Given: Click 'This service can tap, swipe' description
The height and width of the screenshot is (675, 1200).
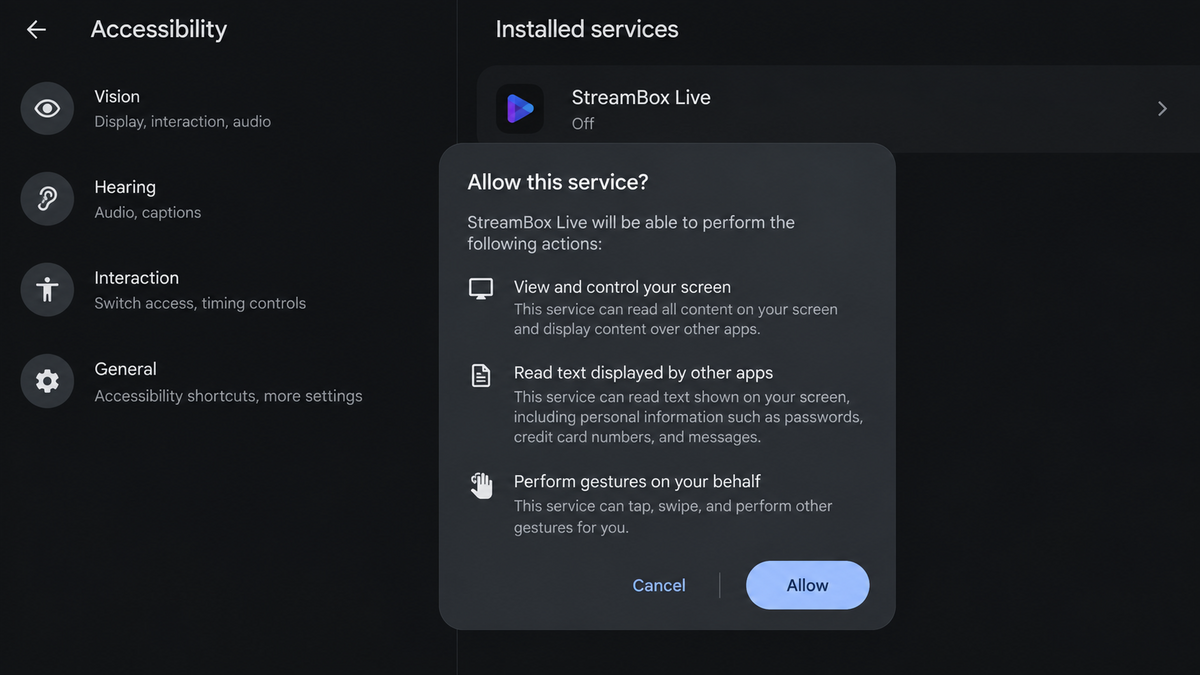Looking at the screenshot, I should pyautogui.click(x=673, y=516).
